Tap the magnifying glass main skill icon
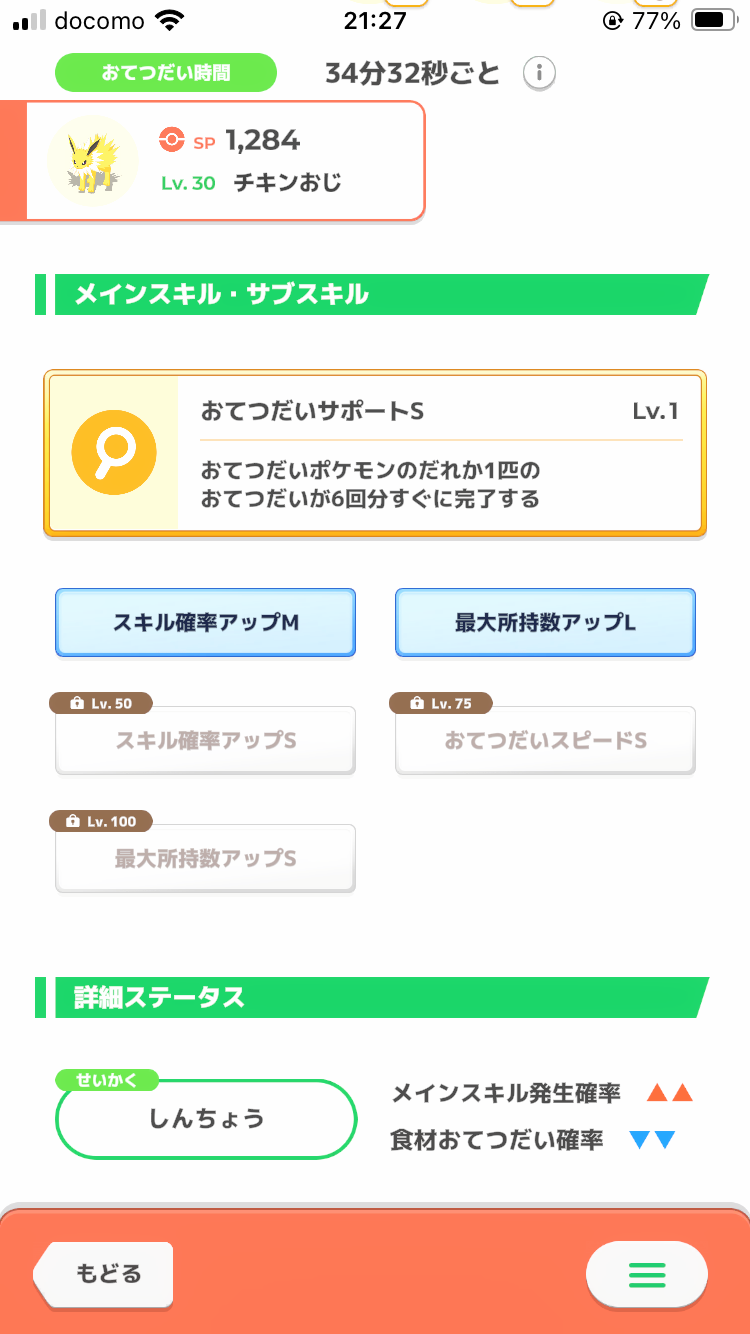The image size is (750, 1334). 113,455
